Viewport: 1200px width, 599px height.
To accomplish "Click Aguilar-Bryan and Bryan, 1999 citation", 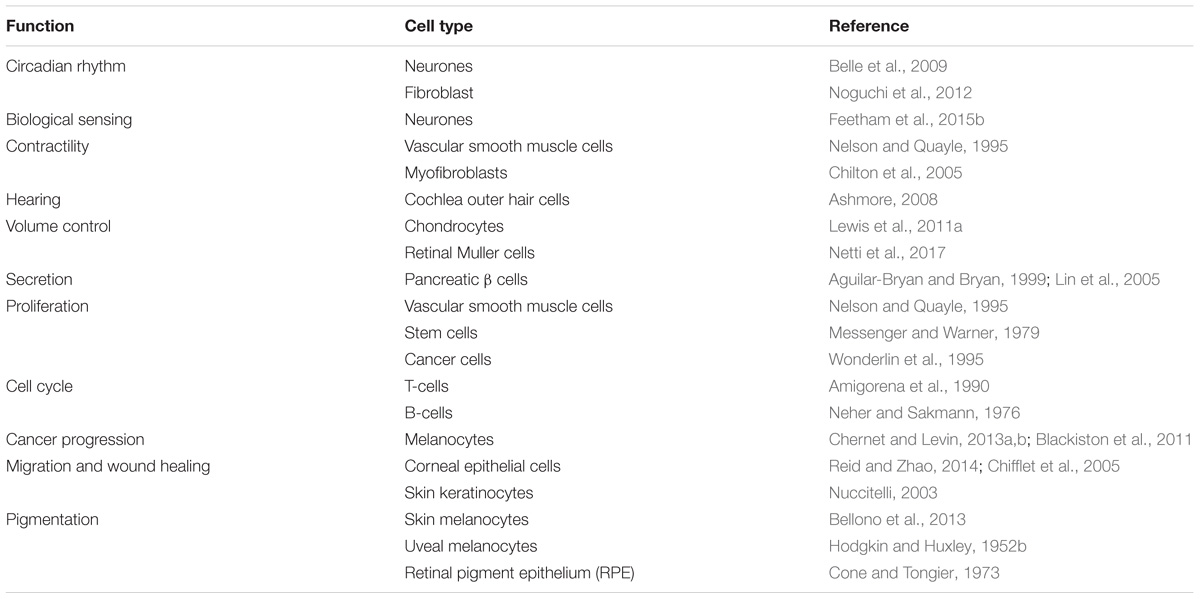I will coord(938,280).
